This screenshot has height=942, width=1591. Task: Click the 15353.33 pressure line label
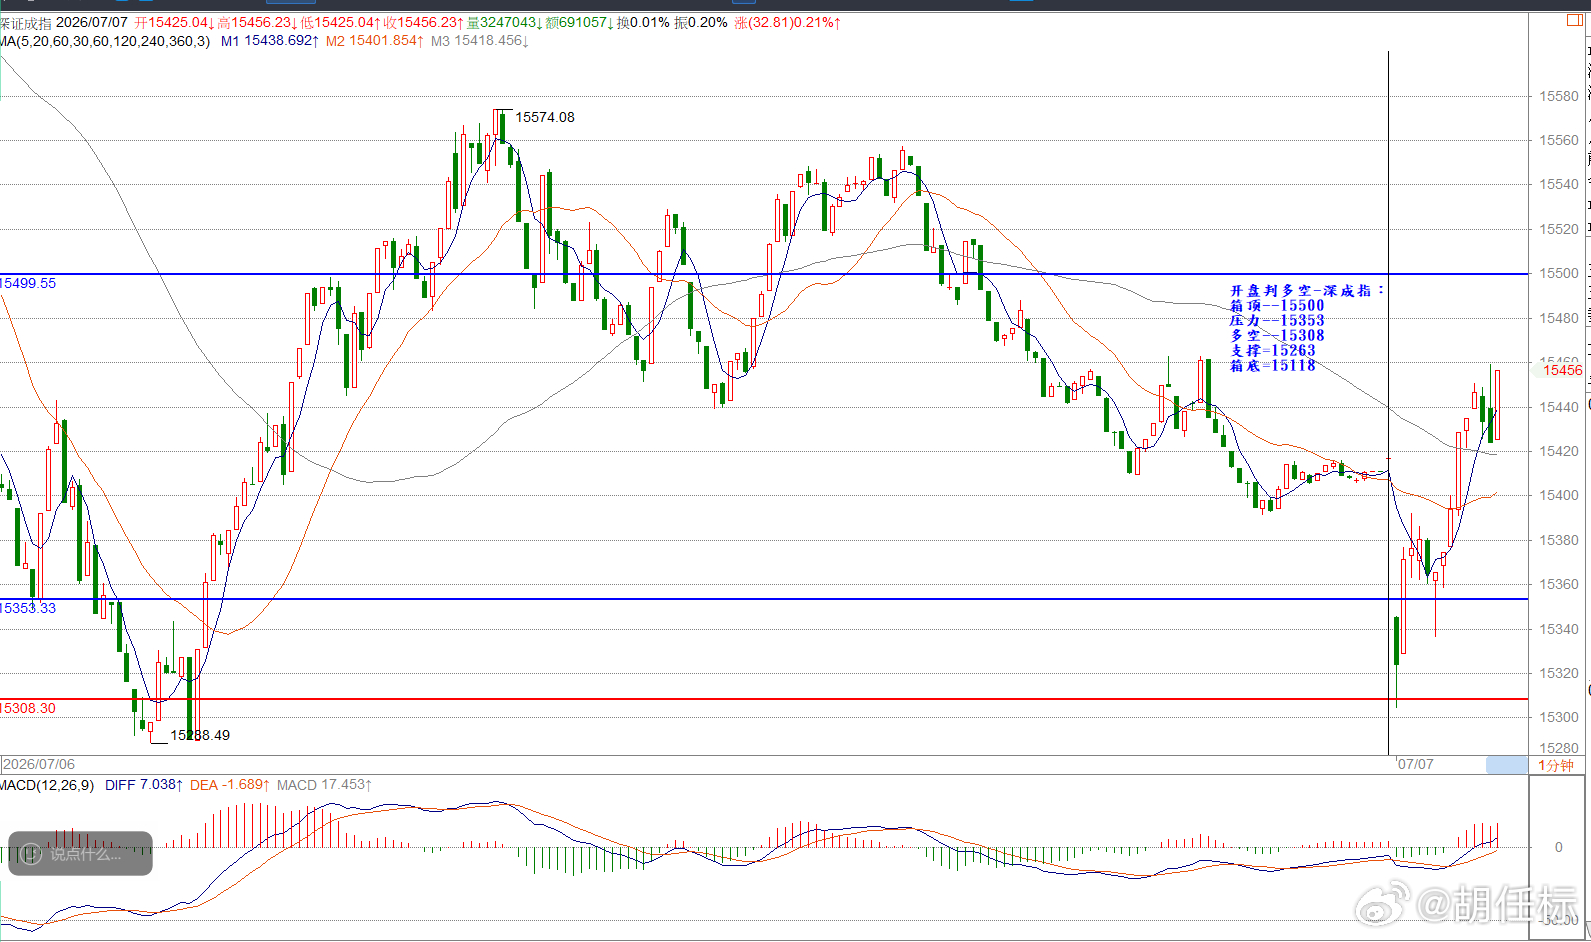point(28,608)
